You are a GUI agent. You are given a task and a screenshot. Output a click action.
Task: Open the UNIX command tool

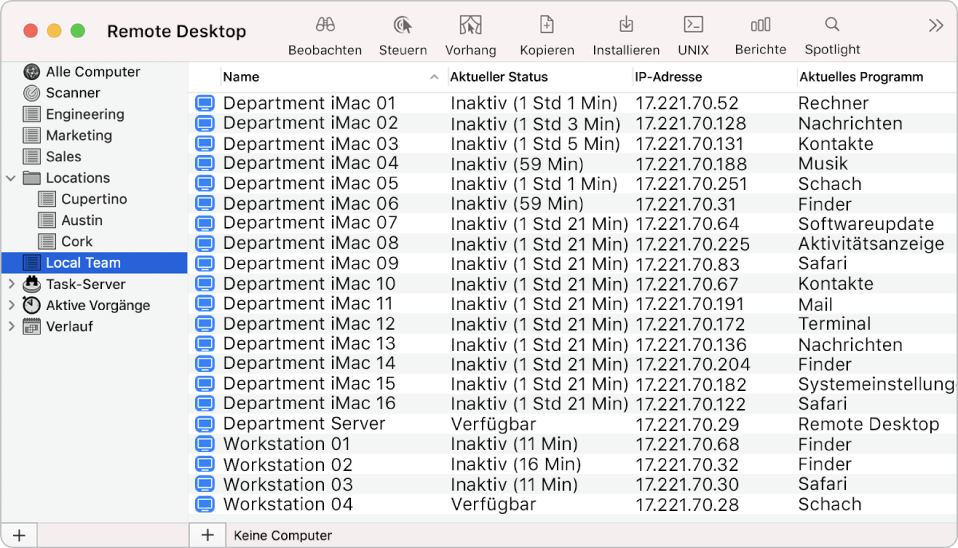692,26
